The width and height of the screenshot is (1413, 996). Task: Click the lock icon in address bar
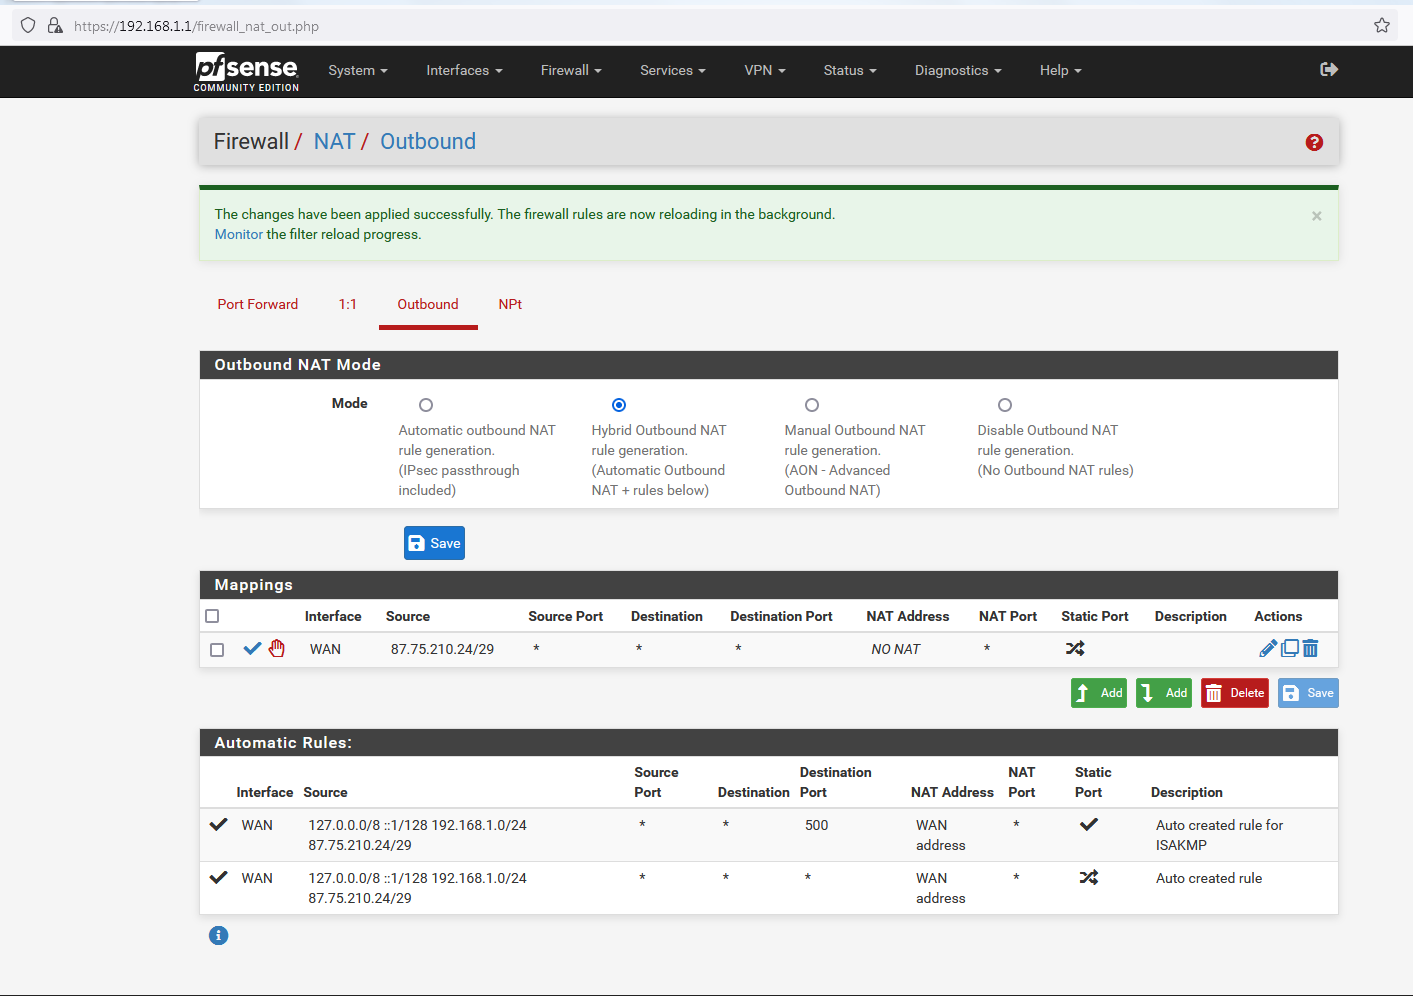(x=55, y=26)
